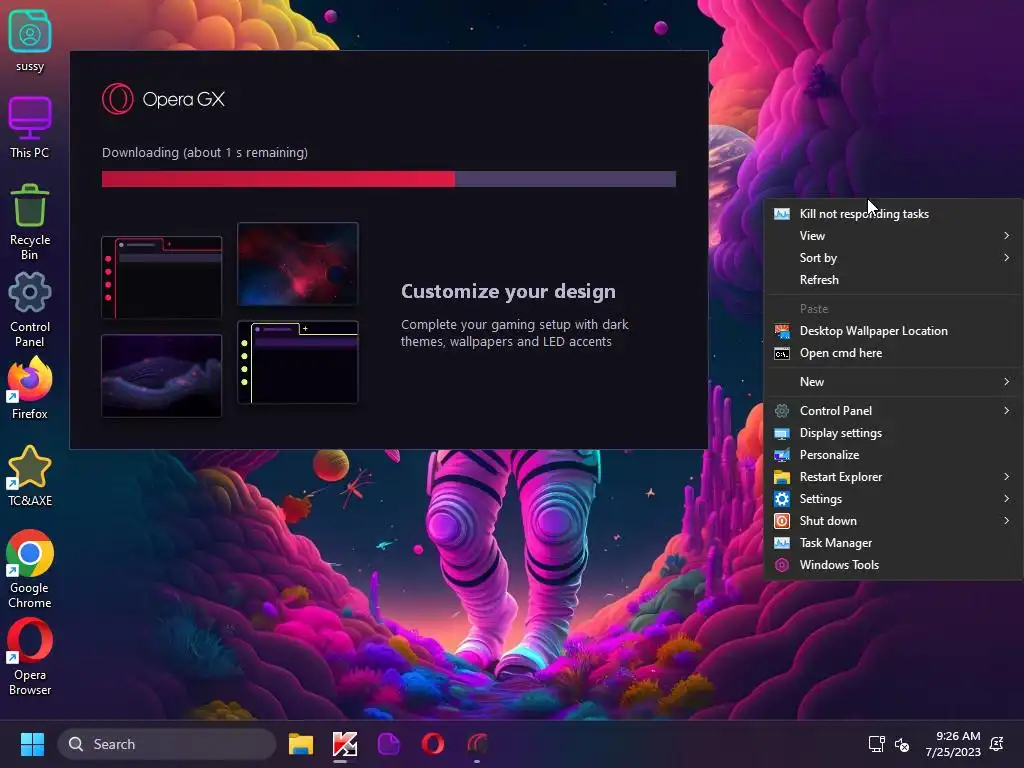Viewport: 1024px width, 768px height.
Task: Select the yellow-dot purple theme thumbnail
Action: pos(298,362)
